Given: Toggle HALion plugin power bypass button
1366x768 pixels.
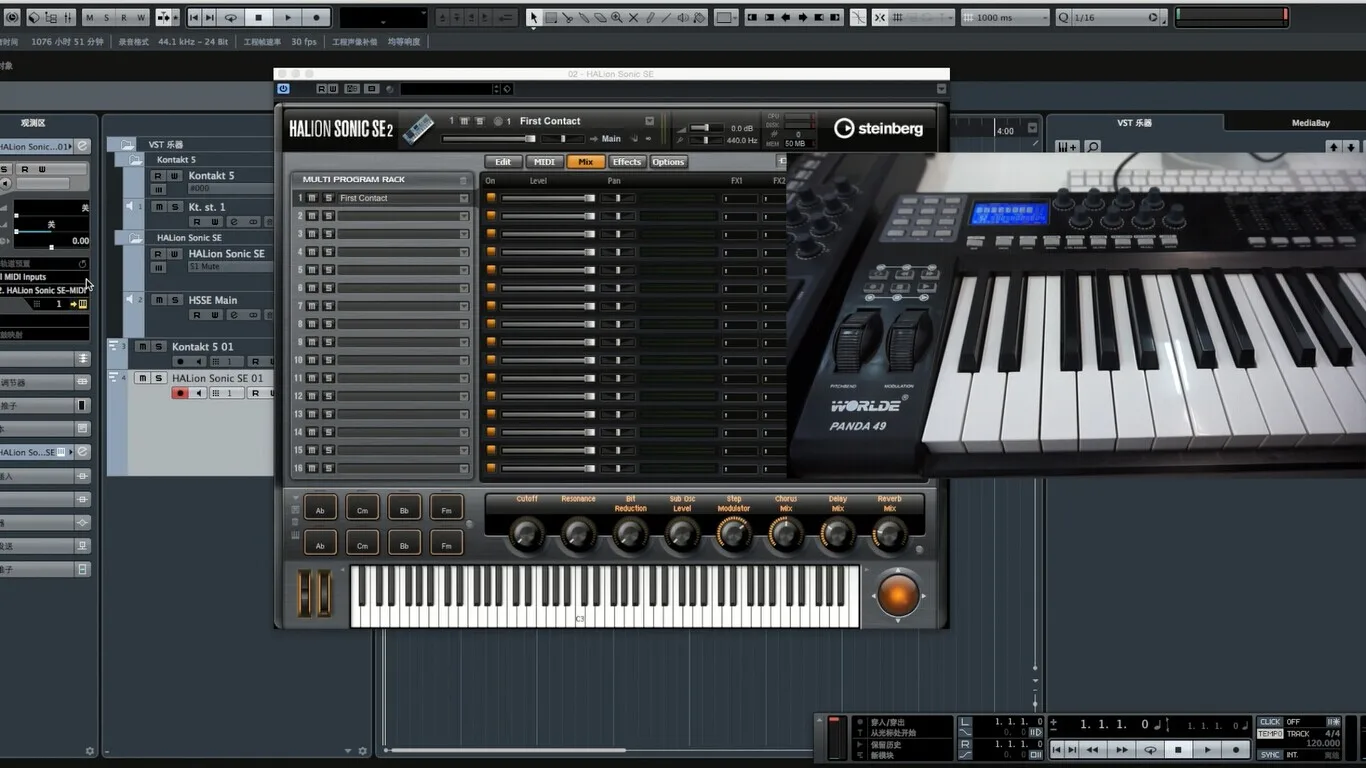Looking at the screenshot, I should (283, 89).
